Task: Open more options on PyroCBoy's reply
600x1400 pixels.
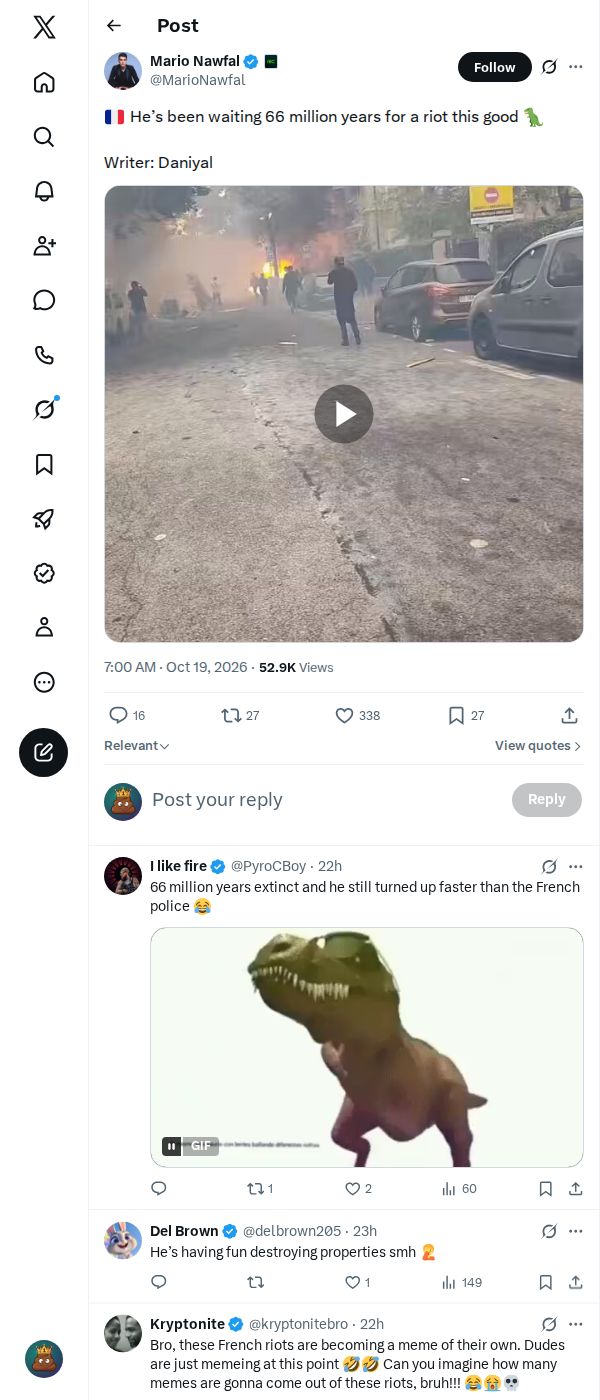Action: pyautogui.click(x=576, y=867)
